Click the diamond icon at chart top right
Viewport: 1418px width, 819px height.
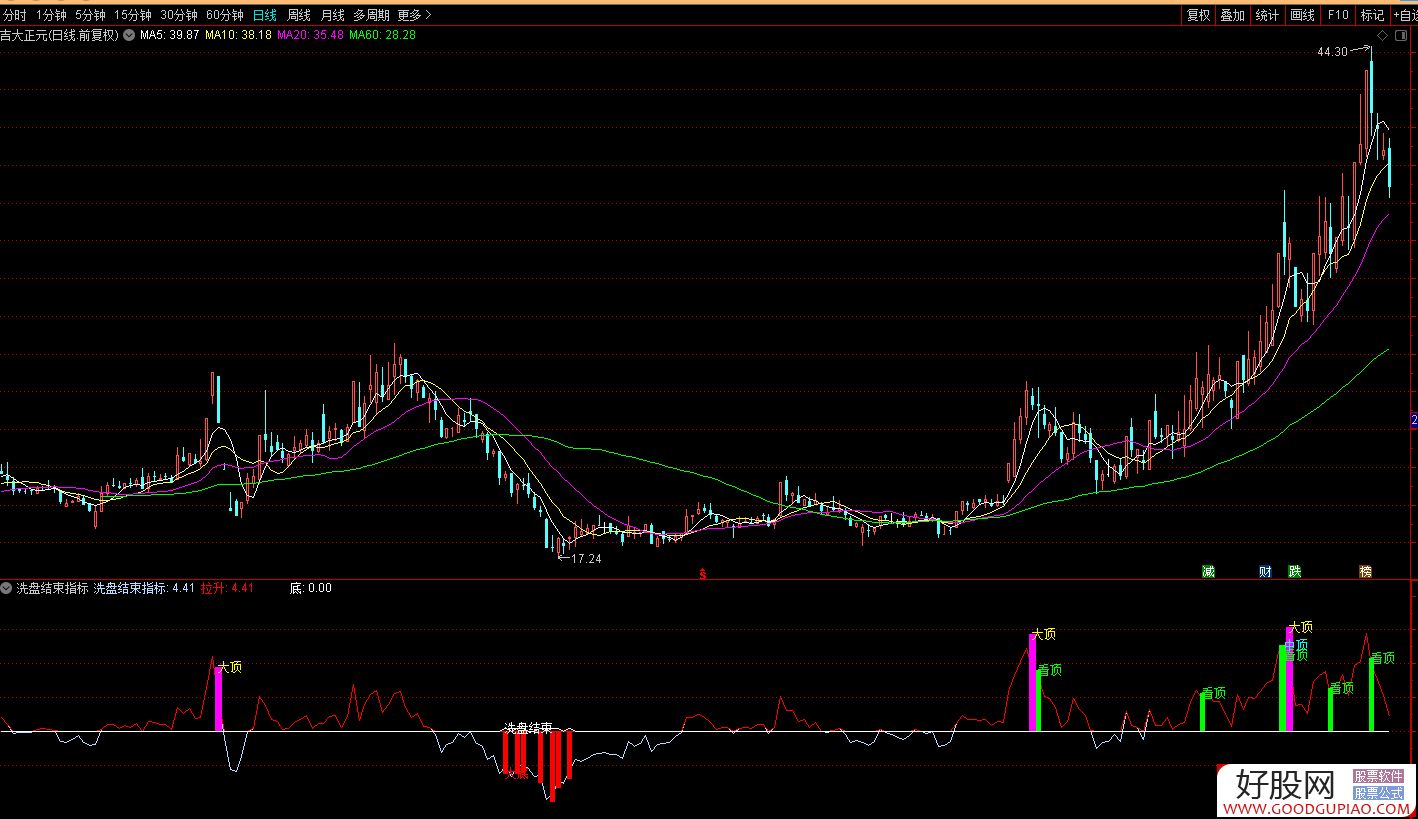(x=1382, y=35)
